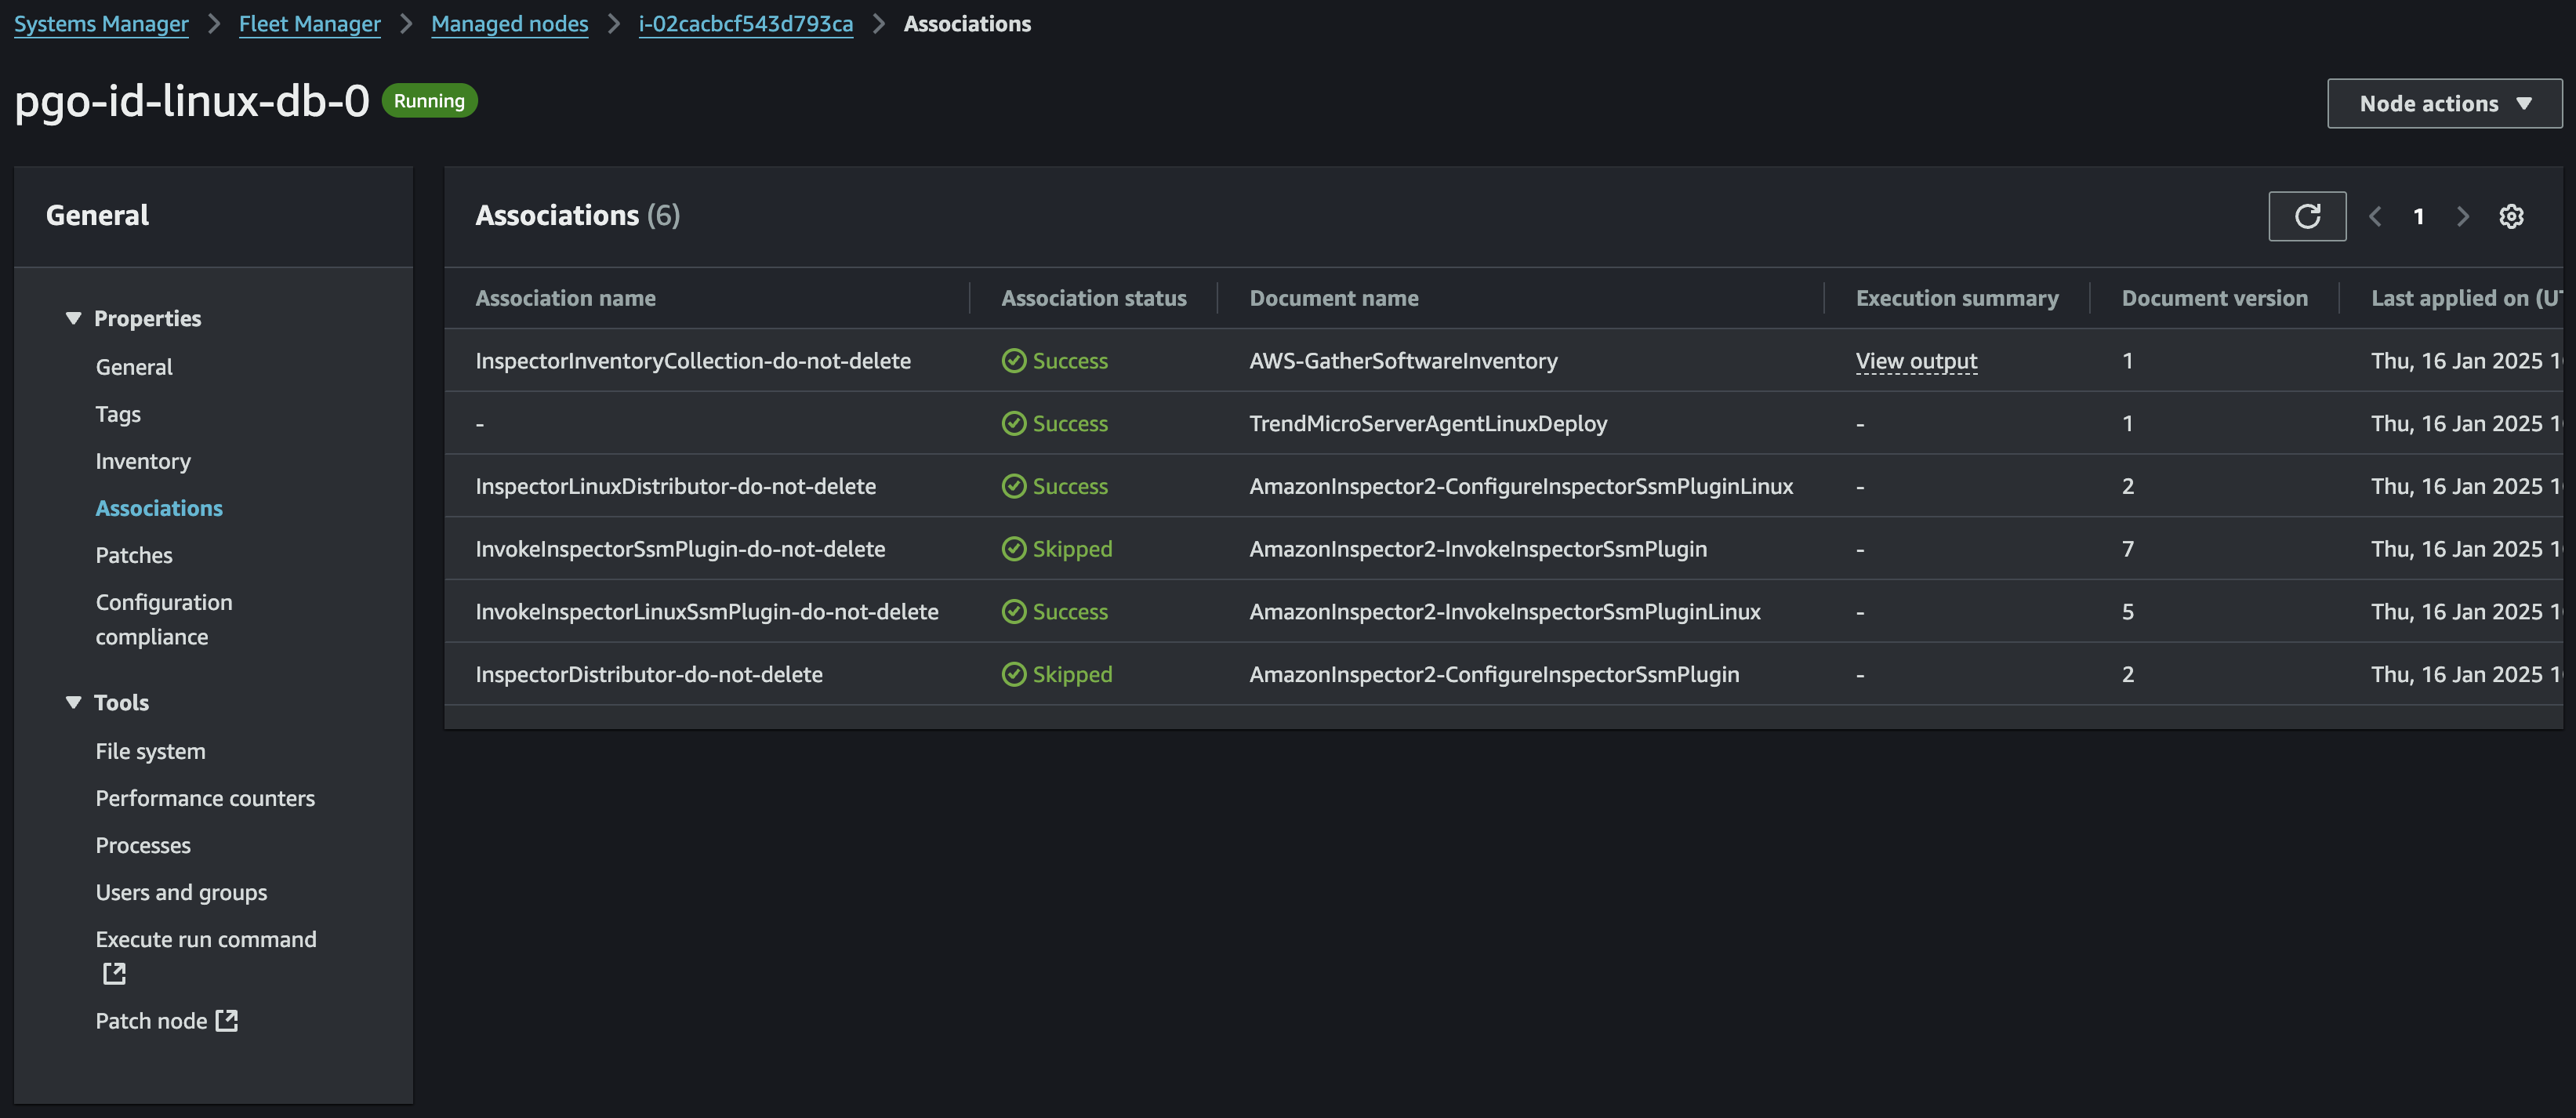Click previous page chevron arrow
This screenshot has width=2576, height=1118.
tap(2375, 216)
